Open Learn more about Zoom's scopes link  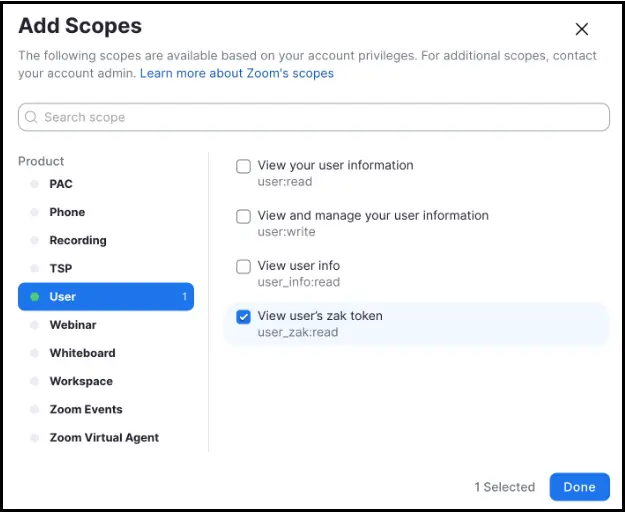[x=237, y=73]
